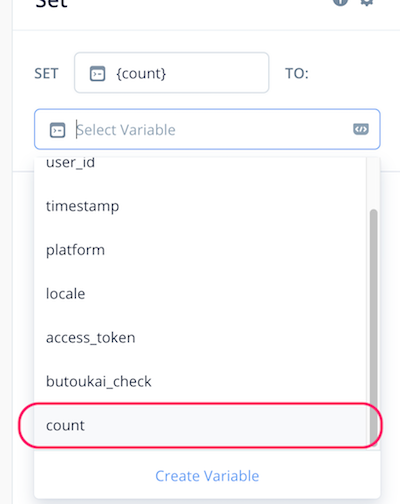Select the butoukai_check variable
Screen dimensions: 400x504
(200, 381)
